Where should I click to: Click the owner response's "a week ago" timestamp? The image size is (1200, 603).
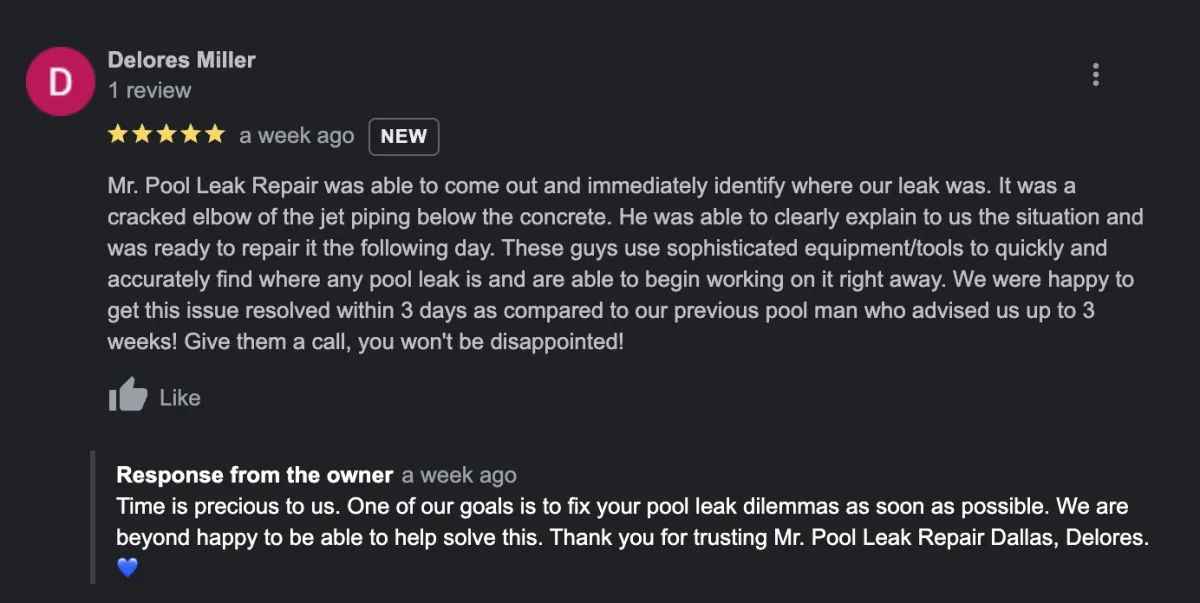tap(459, 475)
